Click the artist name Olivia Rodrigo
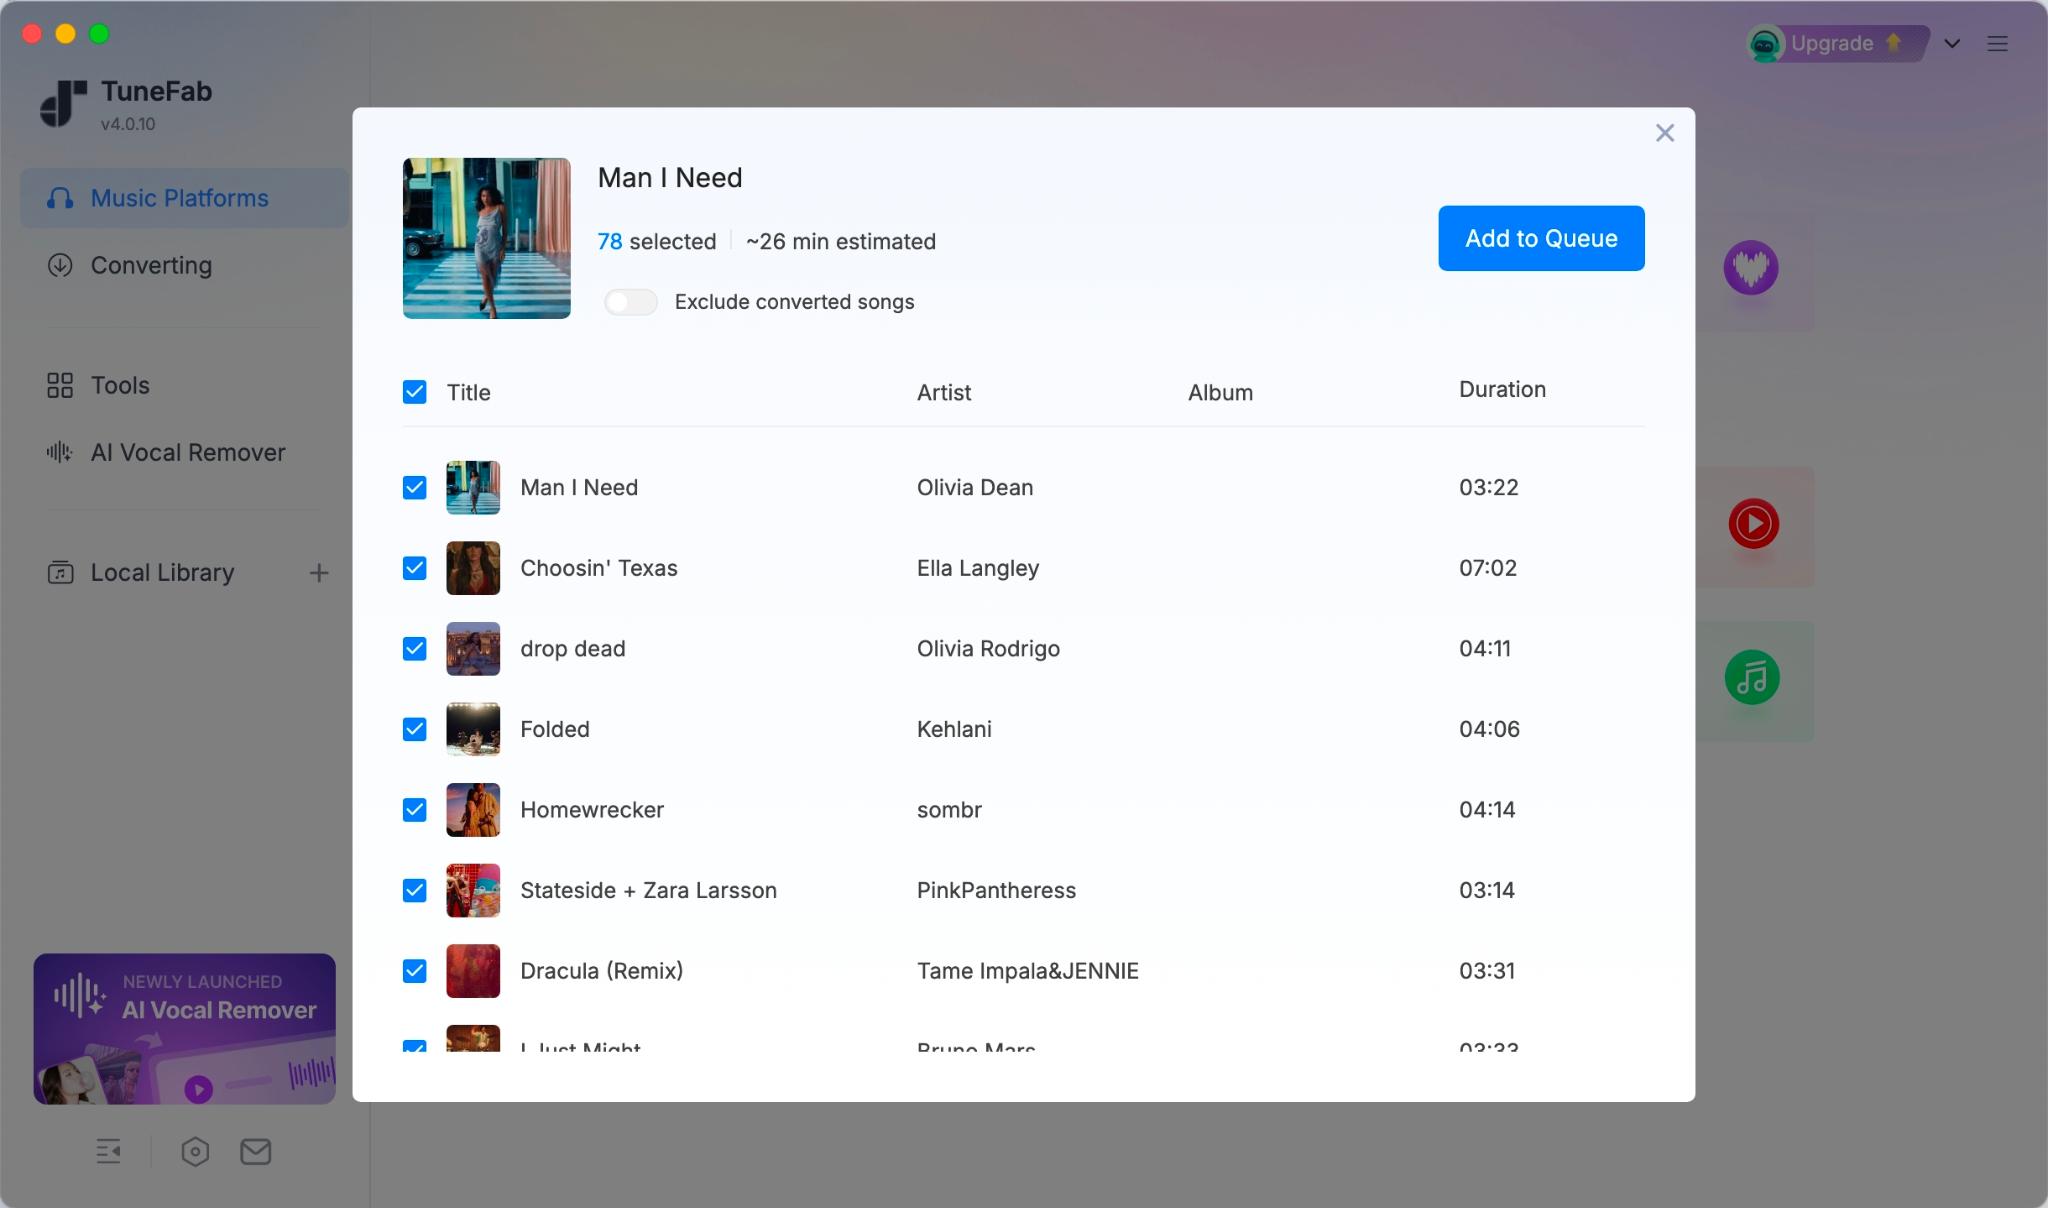This screenshot has width=2048, height=1208. click(x=988, y=648)
